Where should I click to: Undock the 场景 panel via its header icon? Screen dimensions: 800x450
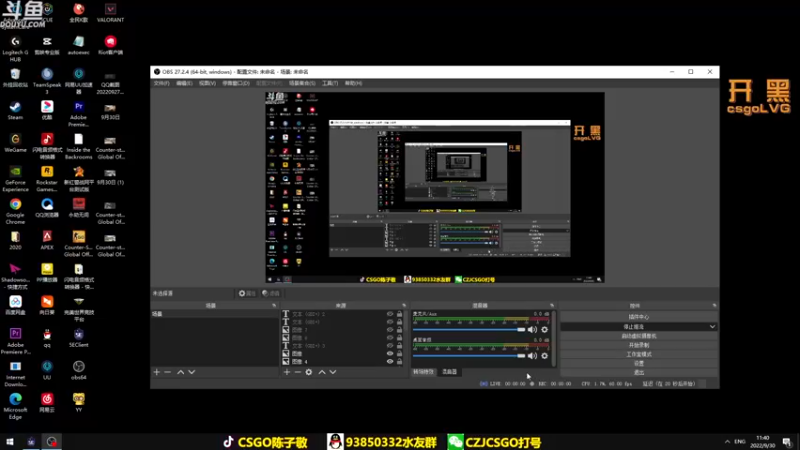[274, 306]
